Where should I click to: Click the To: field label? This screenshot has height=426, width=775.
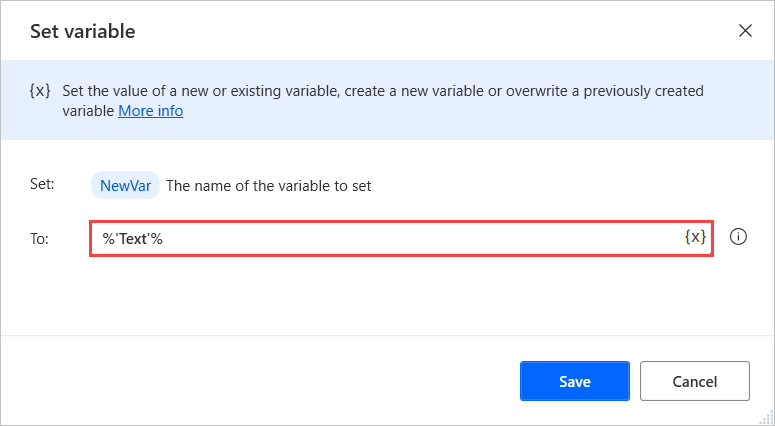point(40,238)
